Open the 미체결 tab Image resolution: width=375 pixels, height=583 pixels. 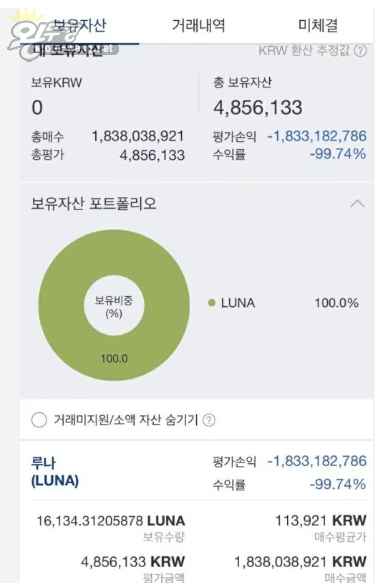click(318, 25)
